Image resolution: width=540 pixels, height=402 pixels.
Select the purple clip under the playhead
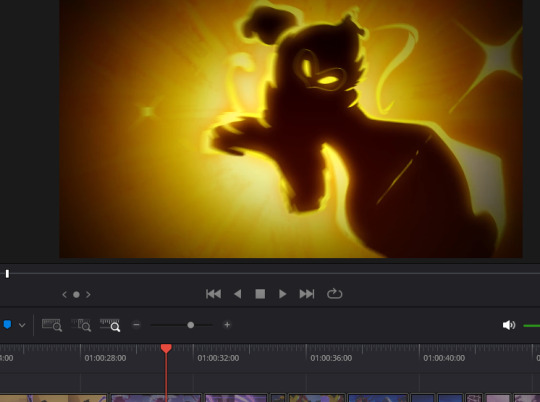[156, 398]
